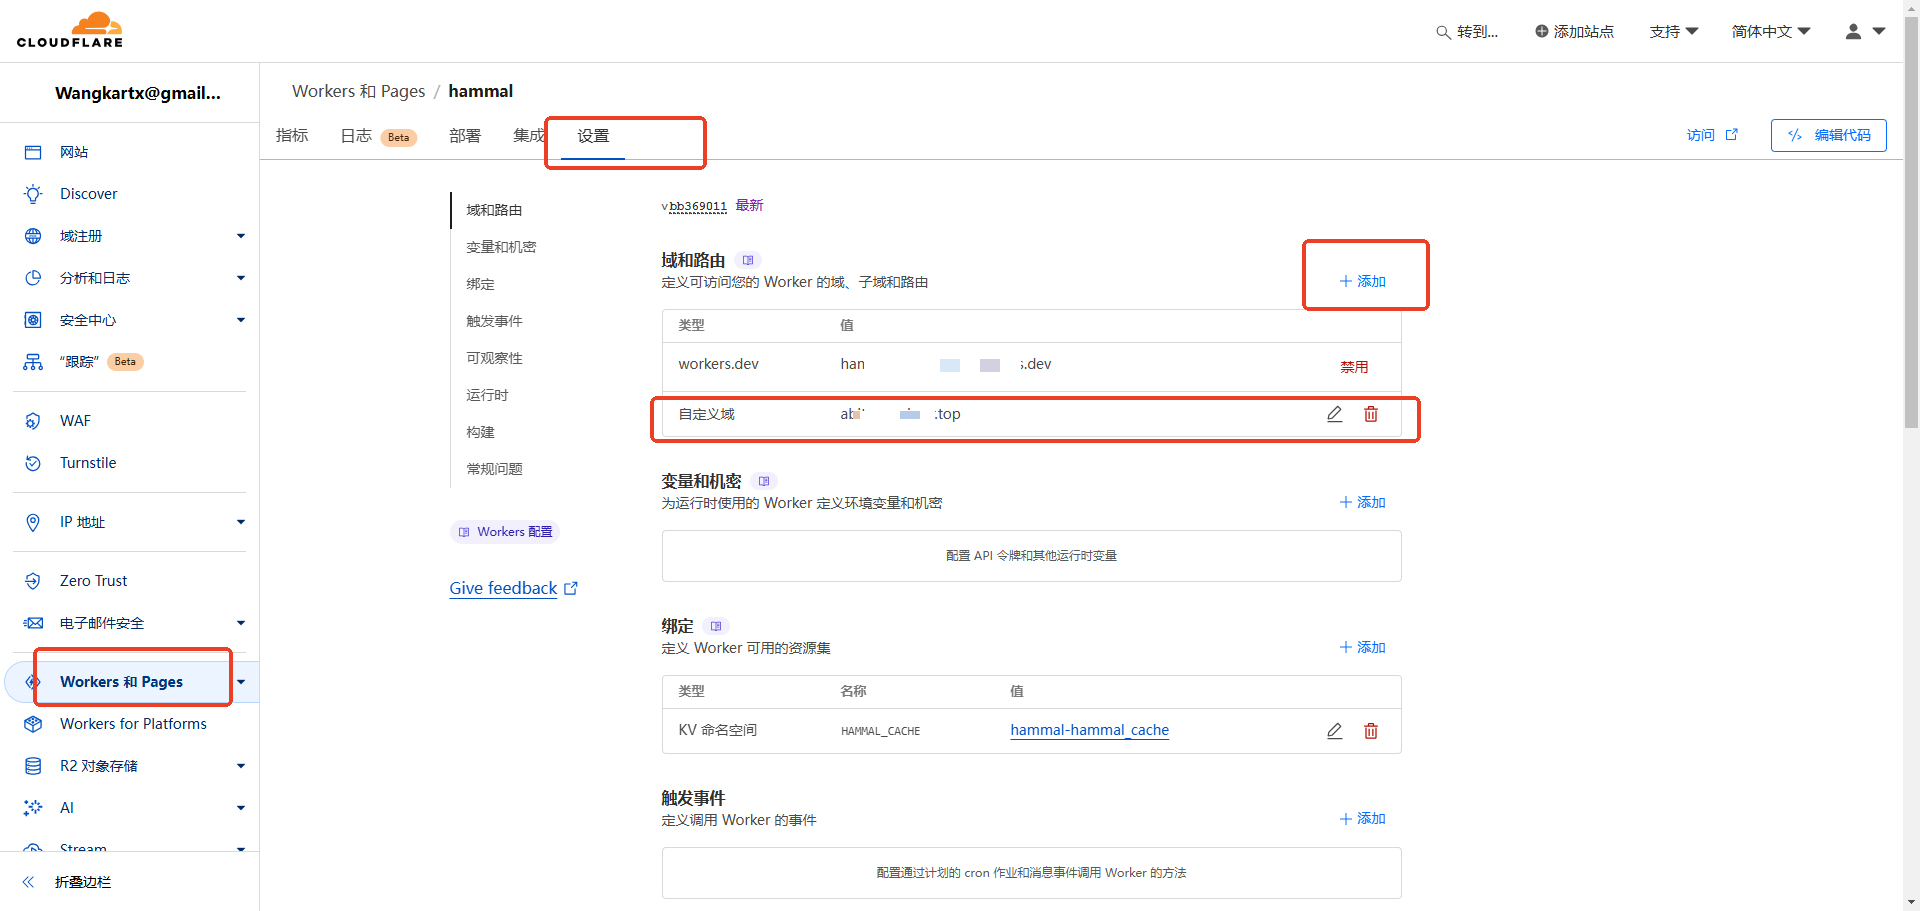Click the search magnifier icon 转到

(1443, 32)
